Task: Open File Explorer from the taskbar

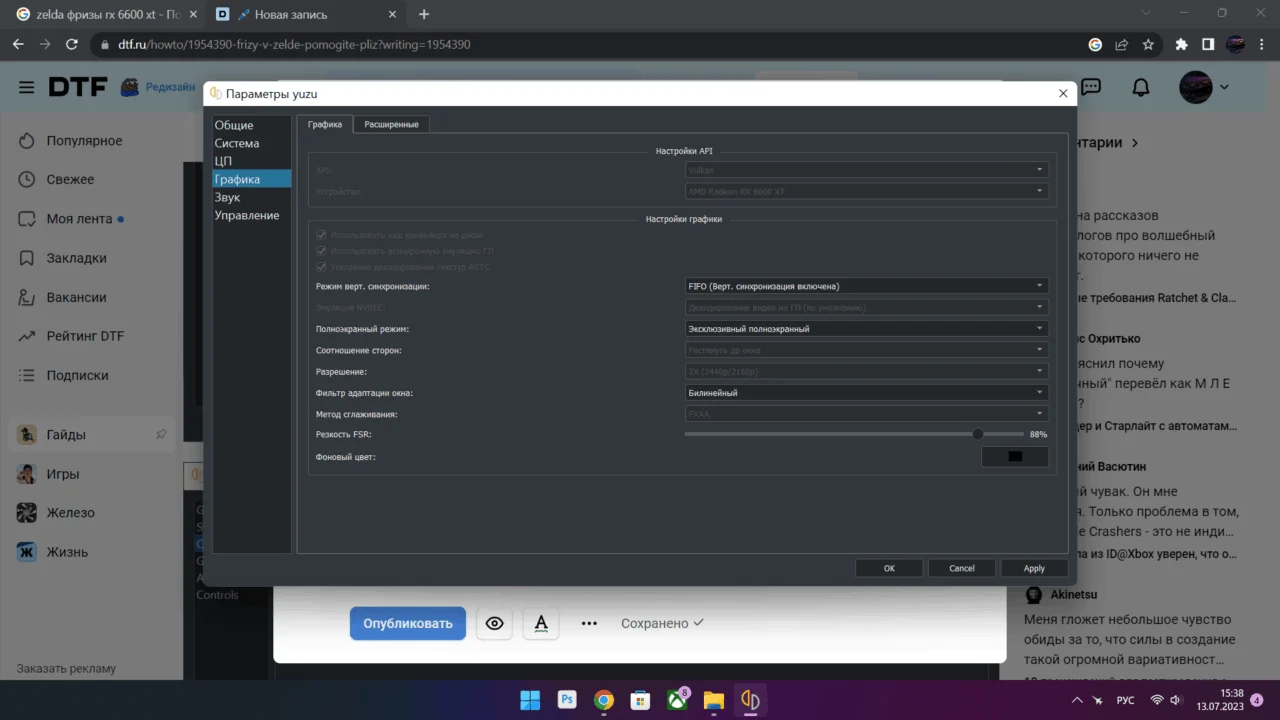Action: tap(714, 700)
